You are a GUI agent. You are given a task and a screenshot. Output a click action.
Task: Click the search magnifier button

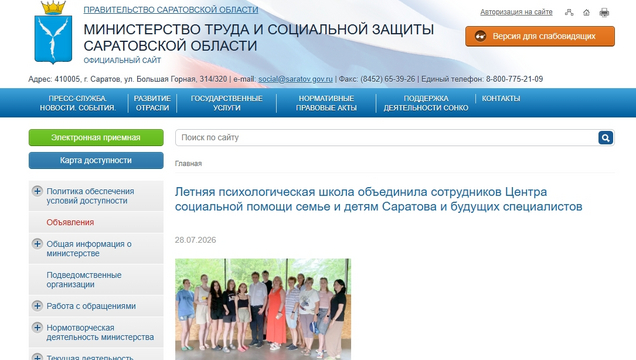606,138
